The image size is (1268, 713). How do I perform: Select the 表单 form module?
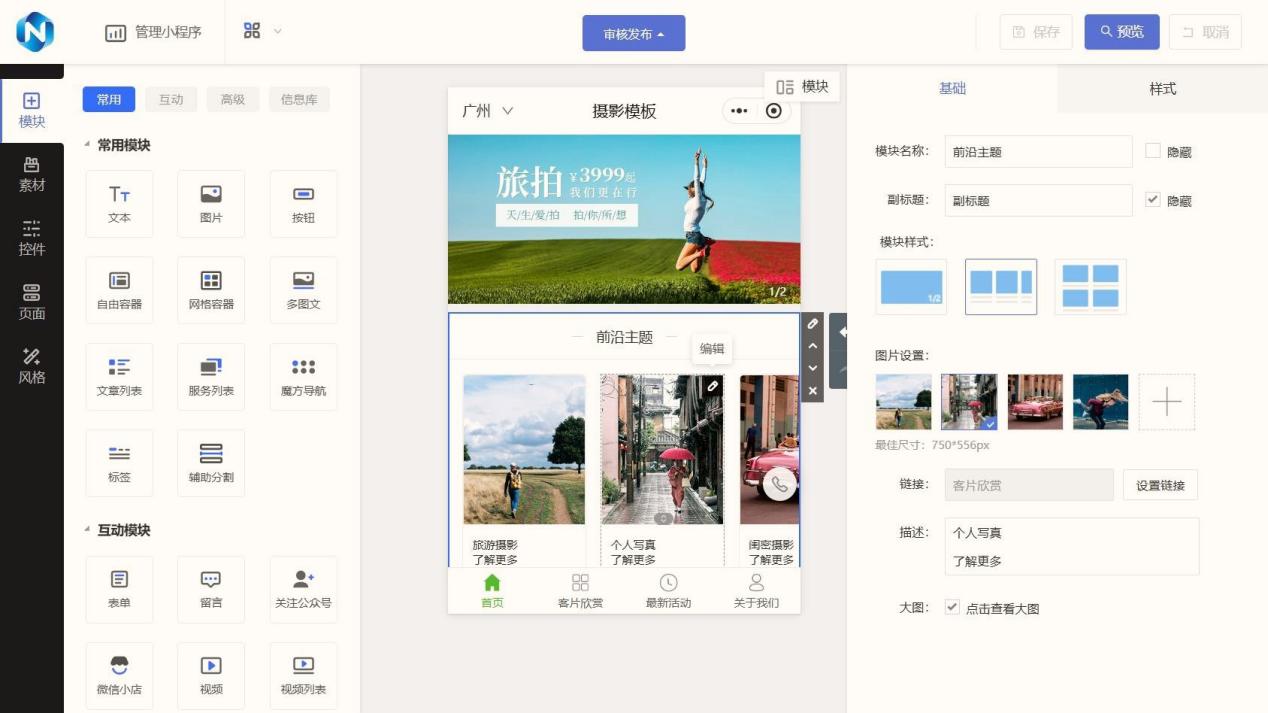pos(119,589)
